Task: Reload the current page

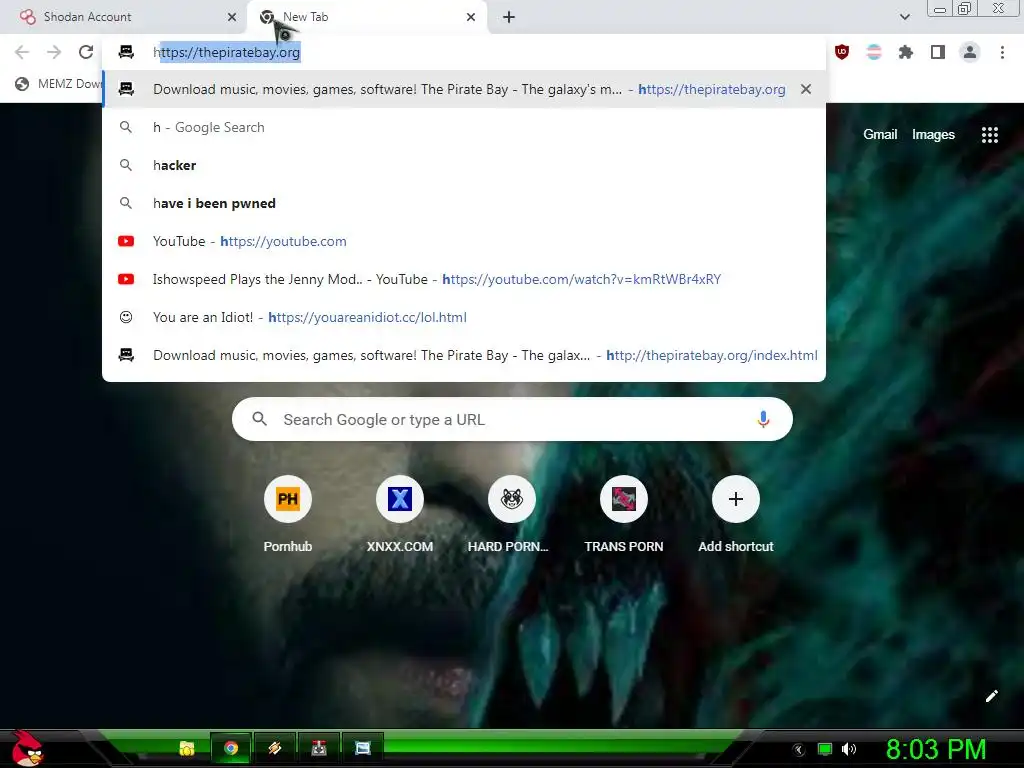Action: [x=86, y=52]
